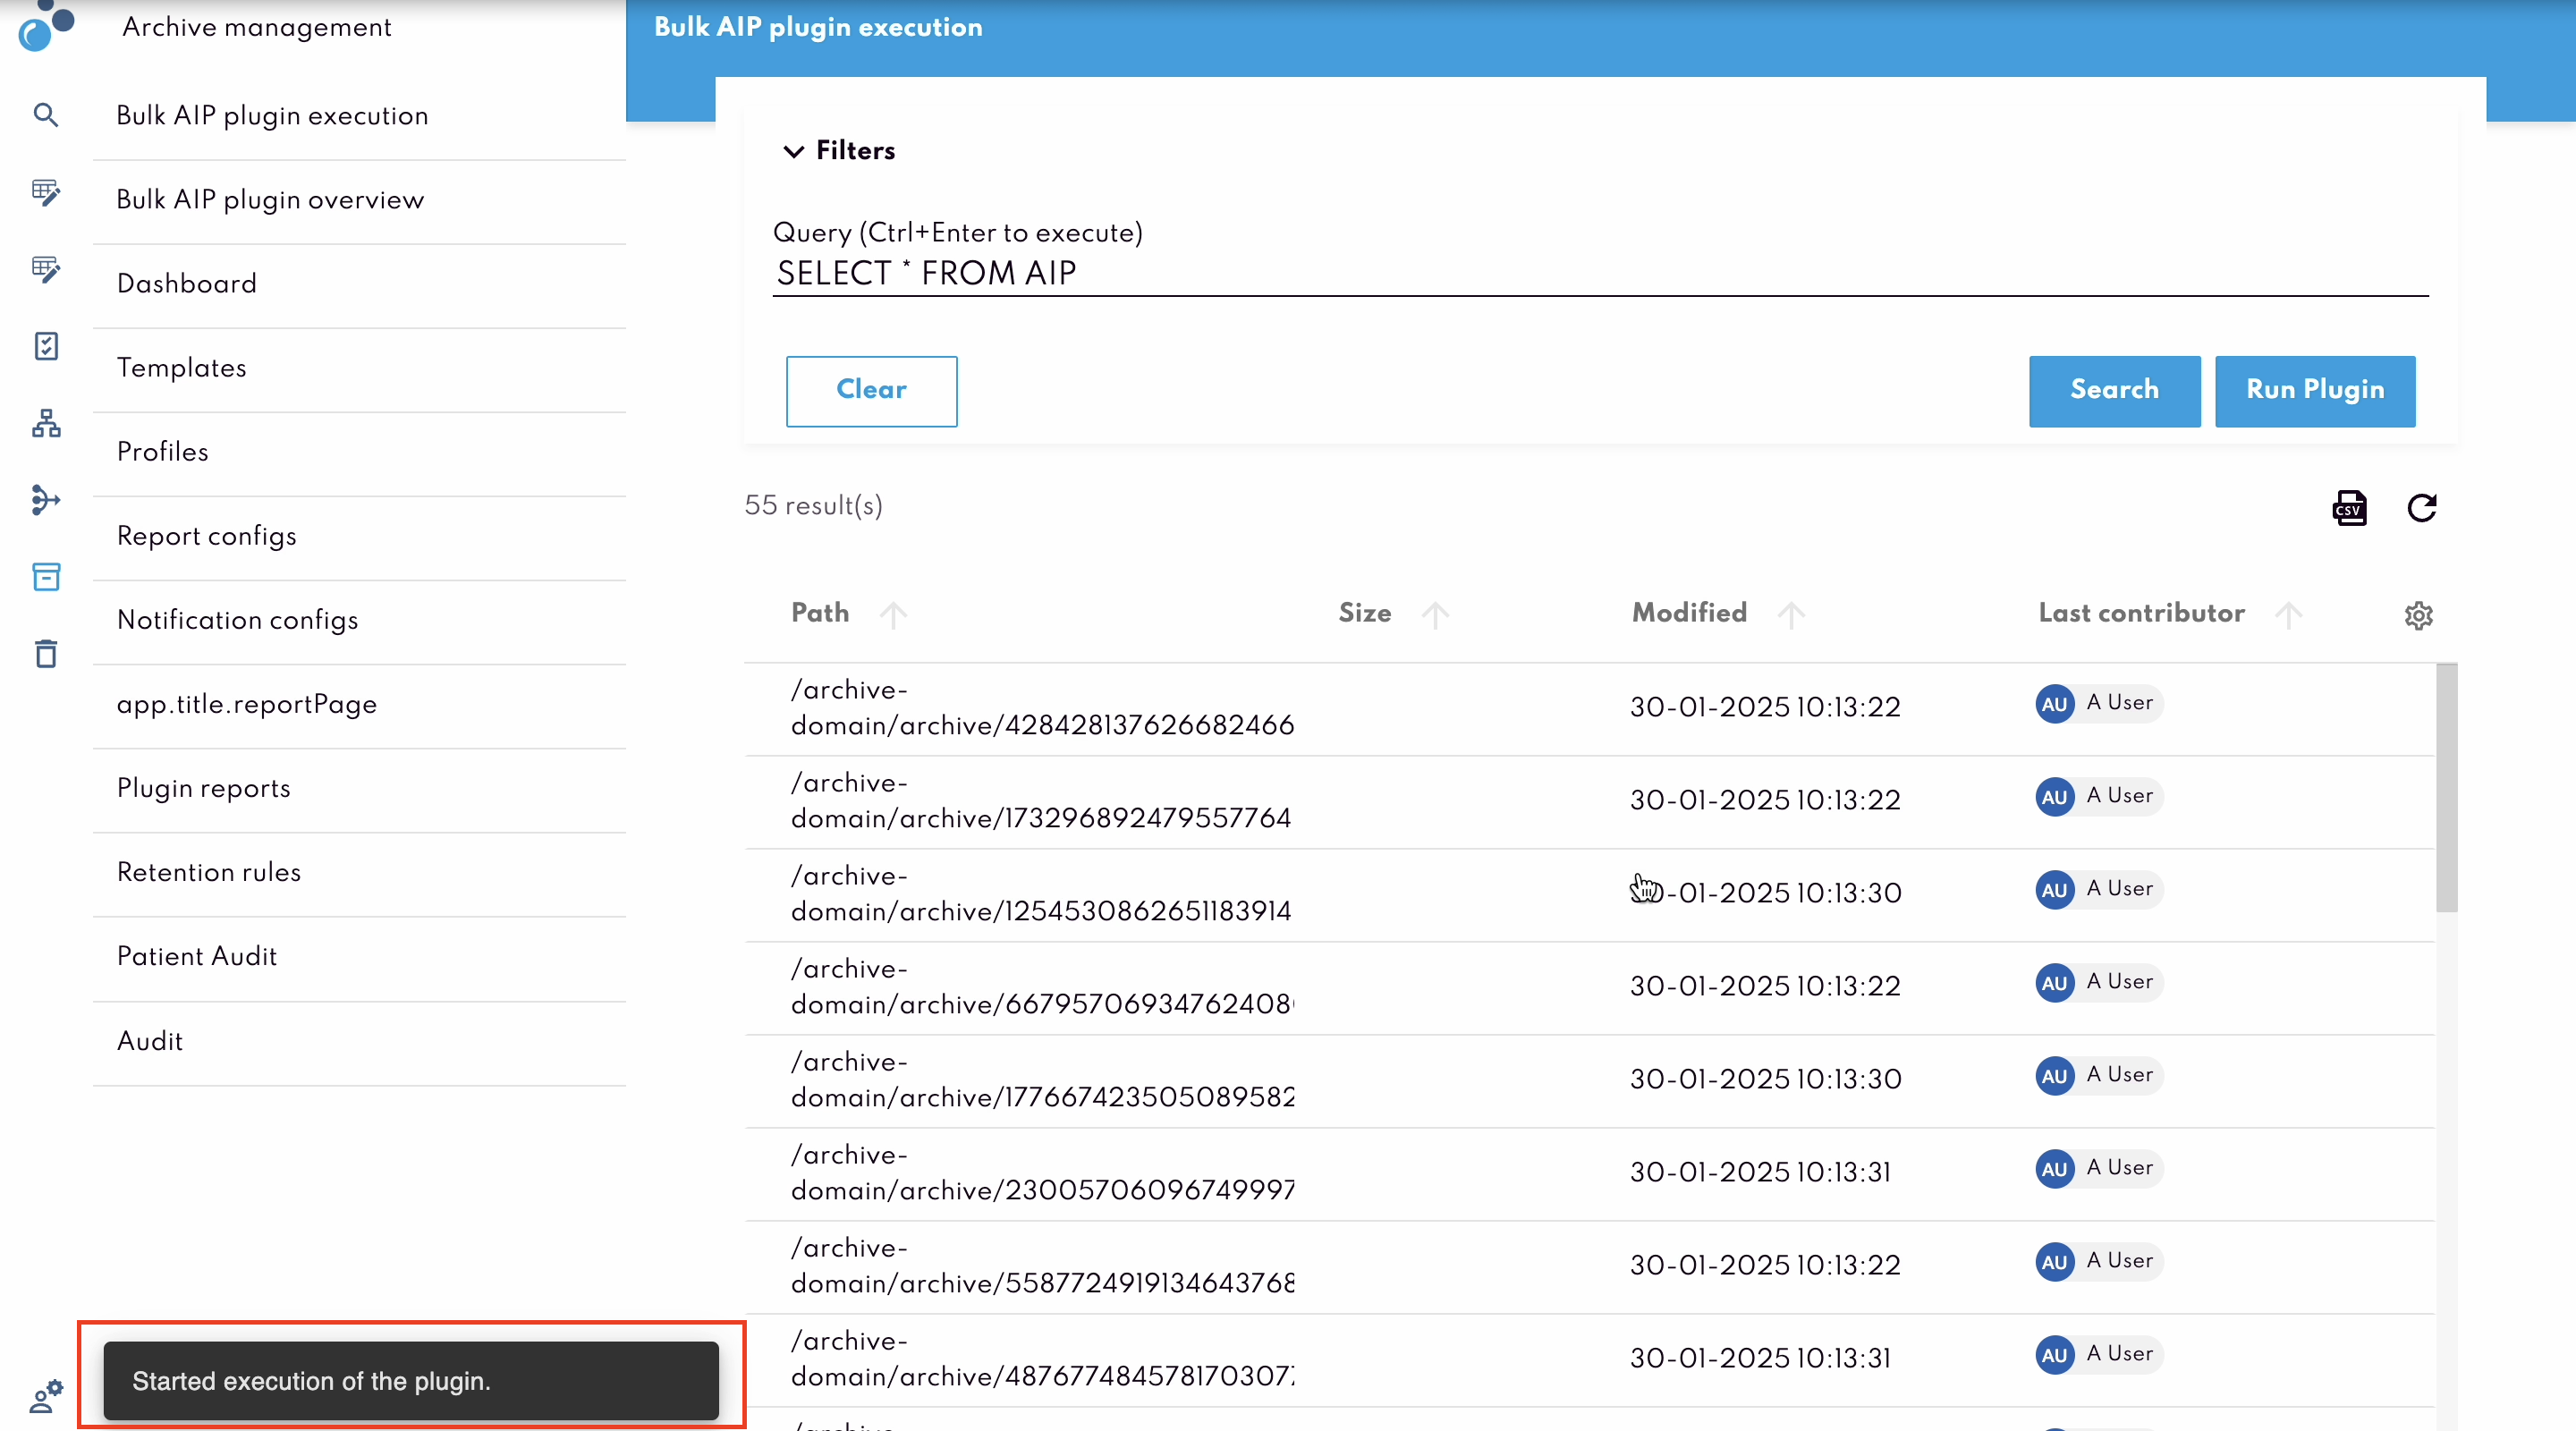Image resolution: width=2576 pixels, height=1431 pixels.
Task: Open Notification configs menu item
Action: (x=359, y=620)
